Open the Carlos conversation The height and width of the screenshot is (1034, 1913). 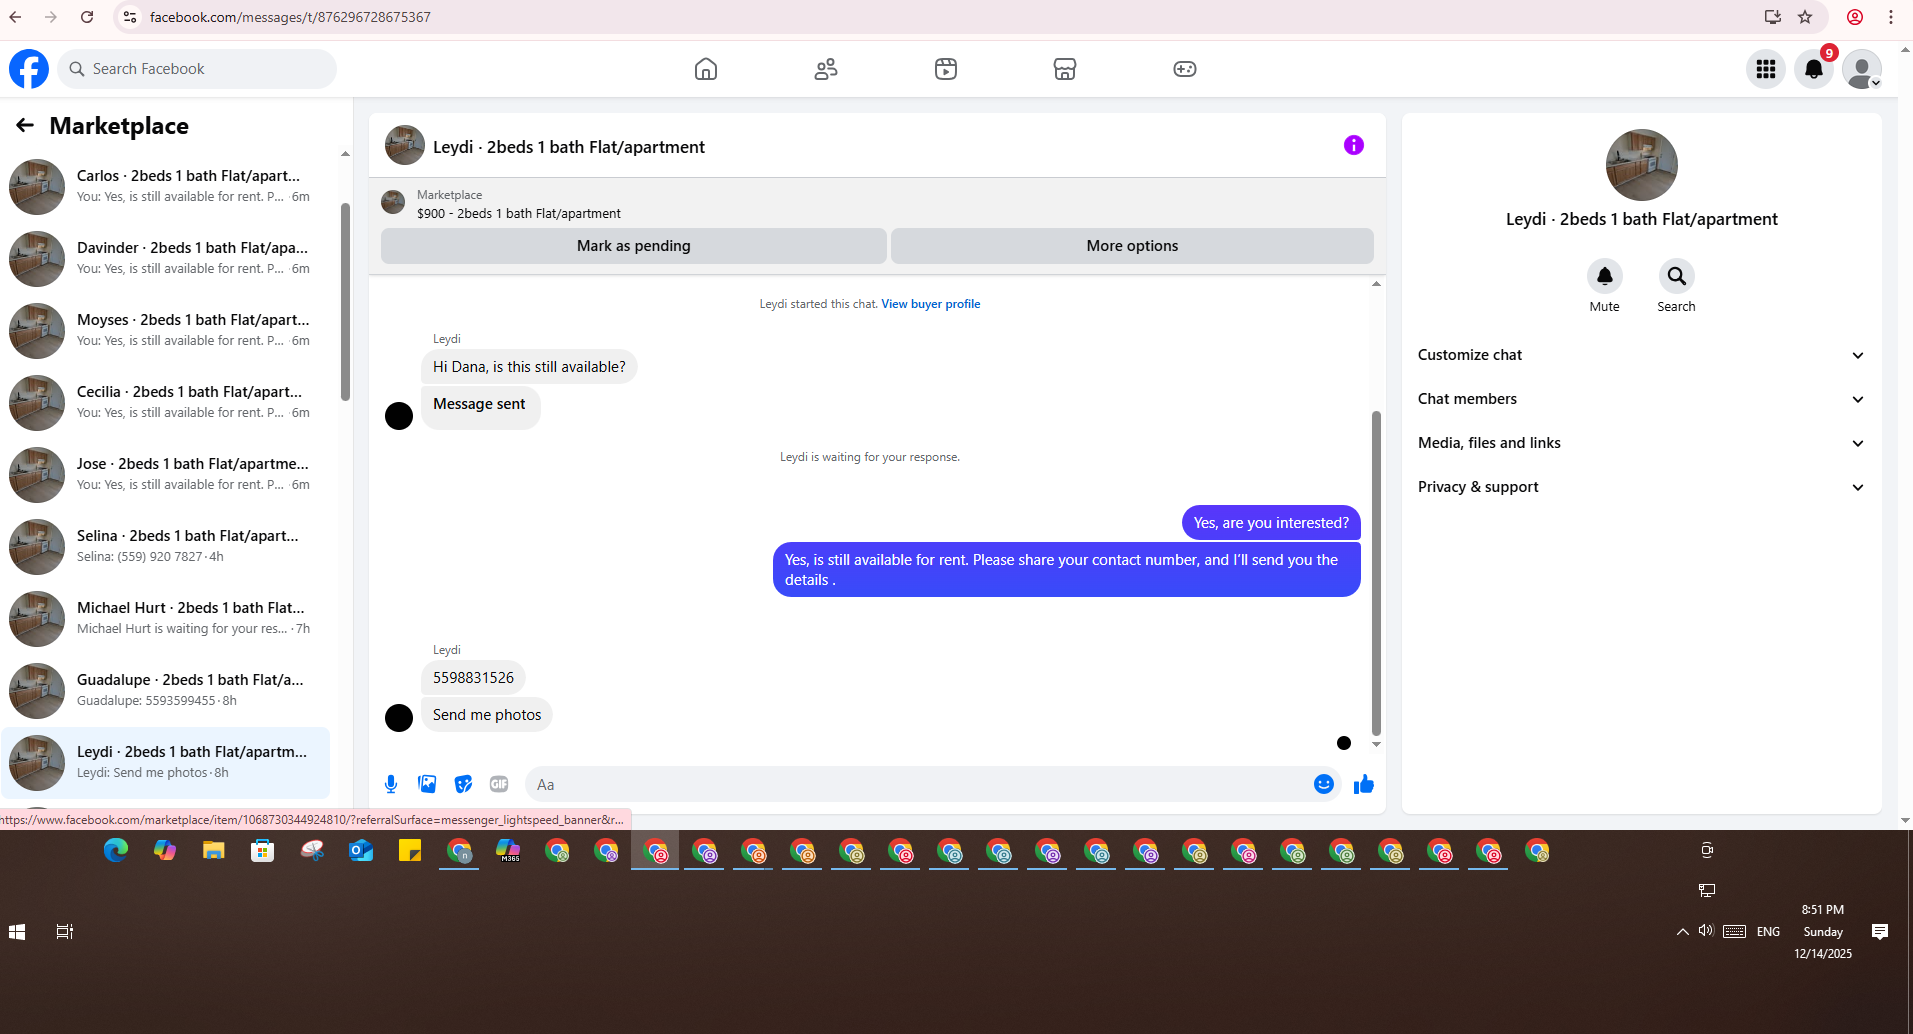168,186
